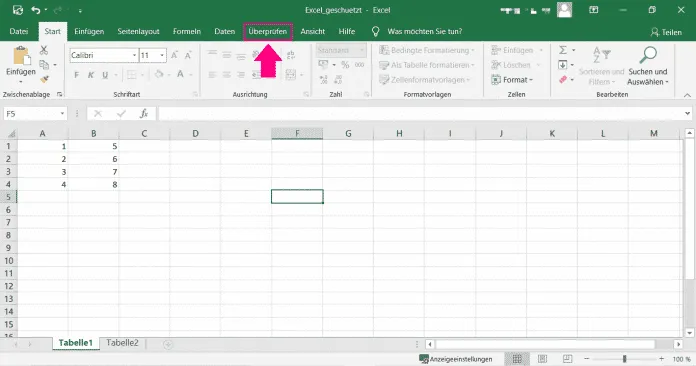Image resolution: width=696 pixels, height=366 pixels.
Task: Click the decrease font size icon
Action: pyautogui.click(x=188, y=55)
